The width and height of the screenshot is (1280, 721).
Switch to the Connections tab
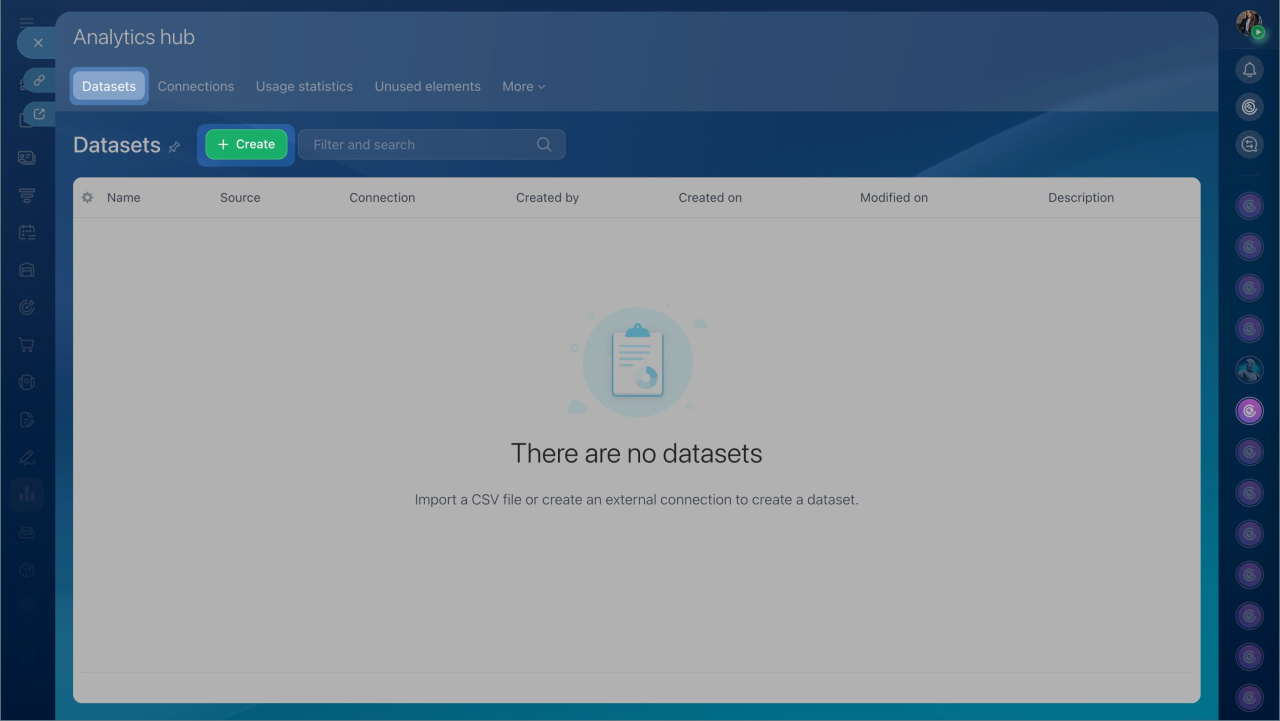(196, 87)
